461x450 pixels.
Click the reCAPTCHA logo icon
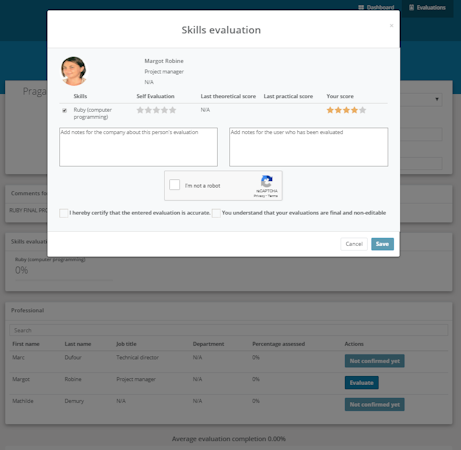(x=267, y=181)
